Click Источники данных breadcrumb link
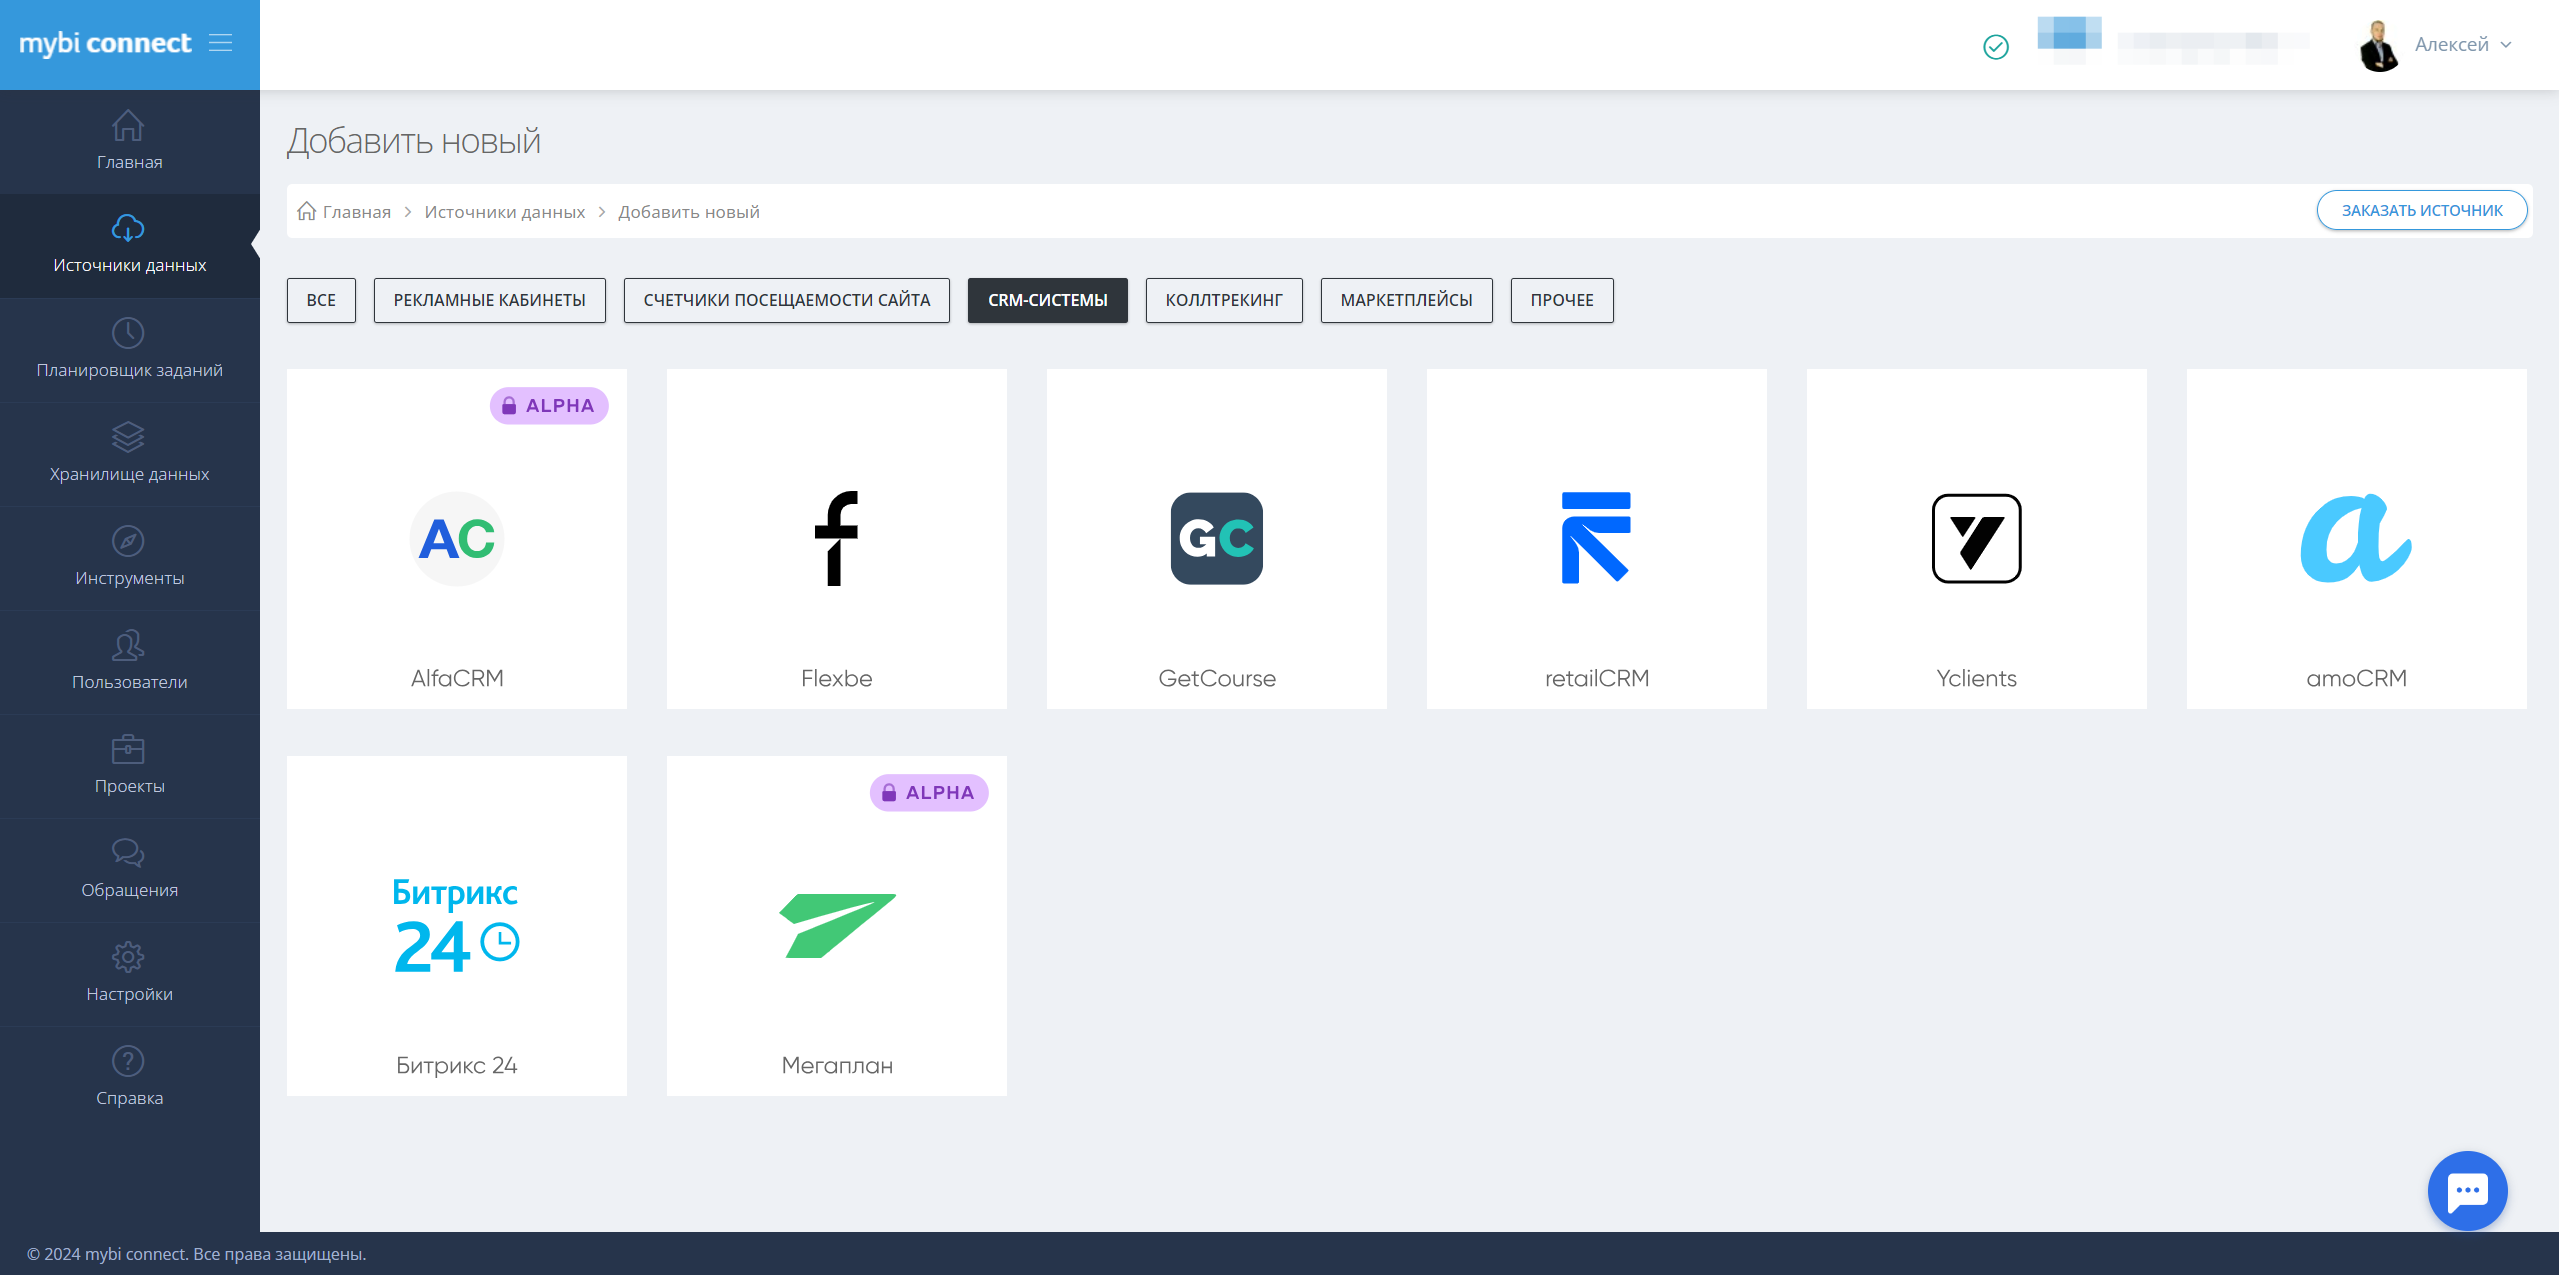This screenshot has width=2559, height=1275. pos(504,212)
